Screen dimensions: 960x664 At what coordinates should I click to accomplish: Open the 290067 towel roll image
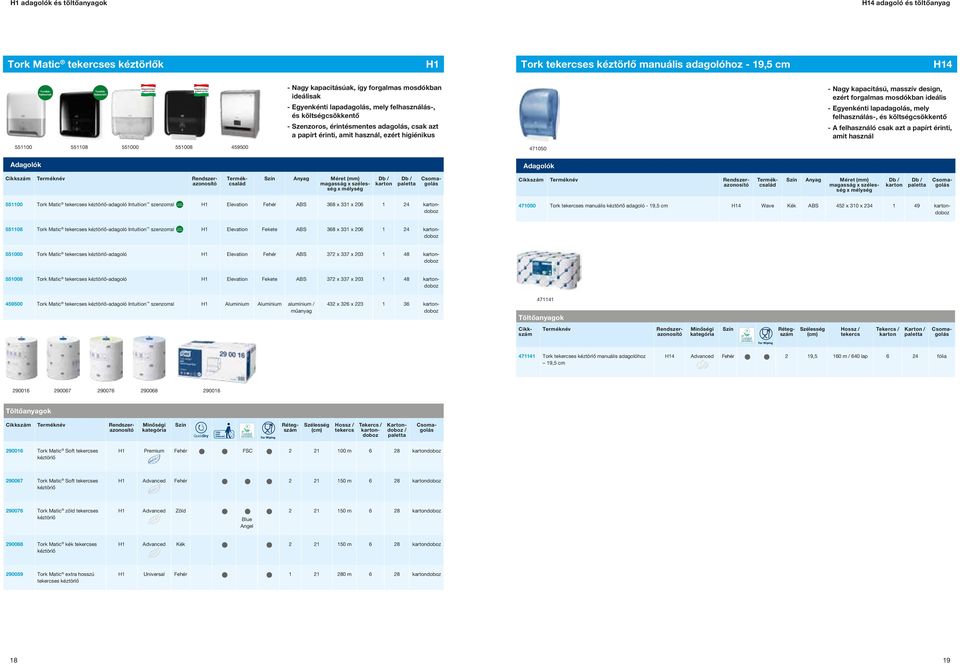[63, 359]
